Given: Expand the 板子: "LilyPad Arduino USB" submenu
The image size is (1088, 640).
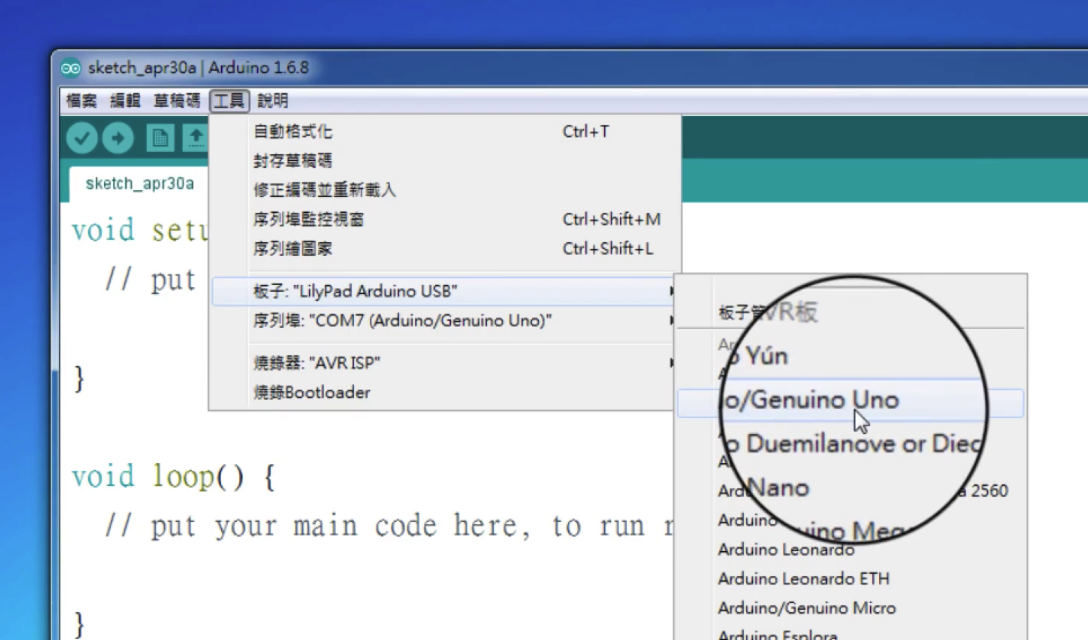Looking at the screenshot, I should [x=444, y=292].
